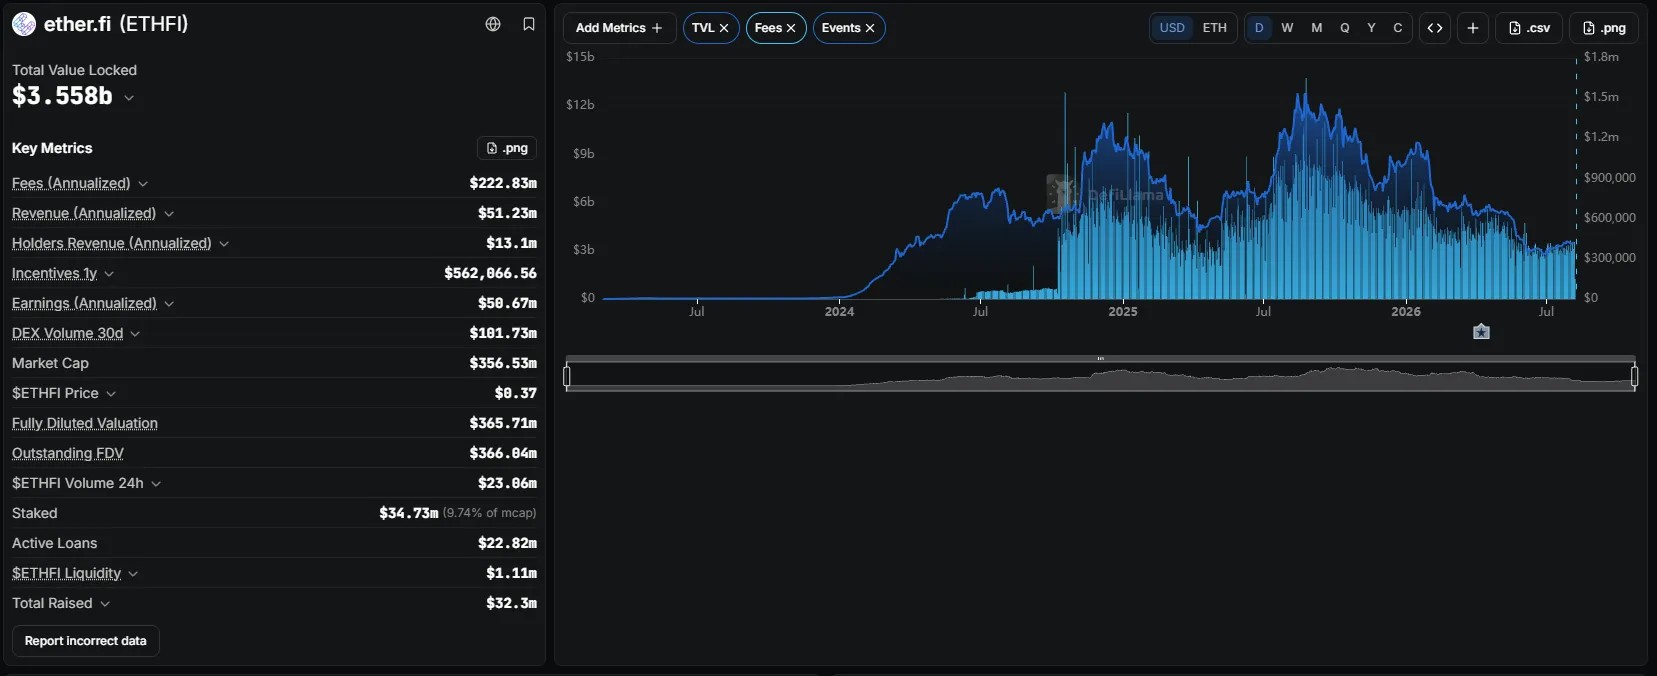
Task: Expand Total Value Locked breakdown chevron
Action: coord(129,98)
